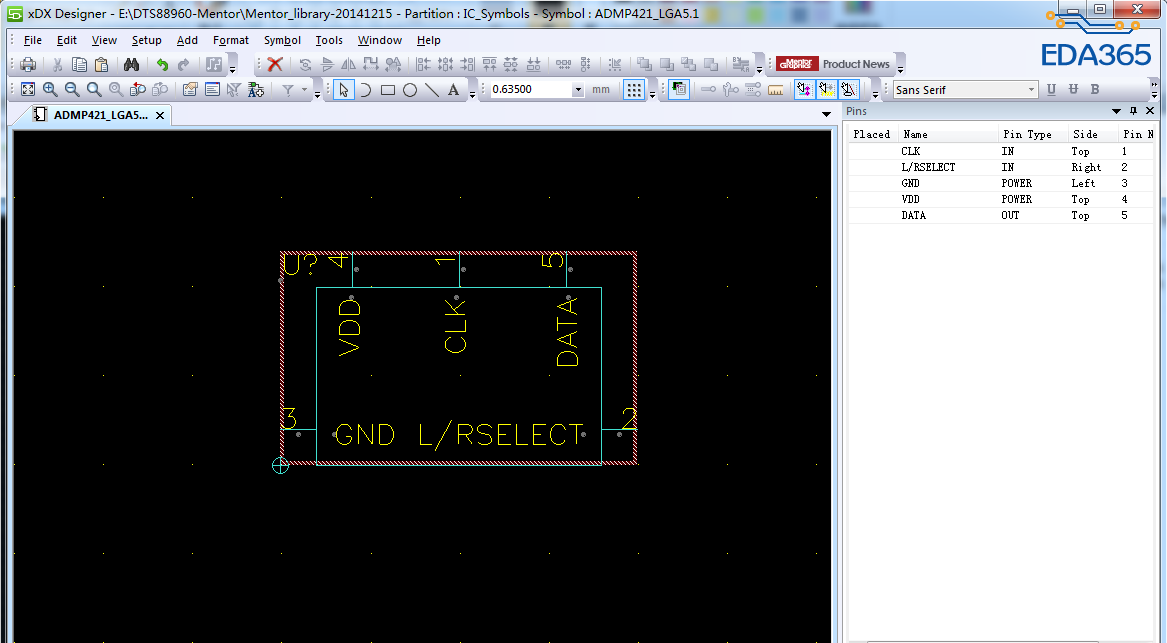Select the L/RSELECT pin row
The width and height of the screenshot is (1167, 643).
1001,167
